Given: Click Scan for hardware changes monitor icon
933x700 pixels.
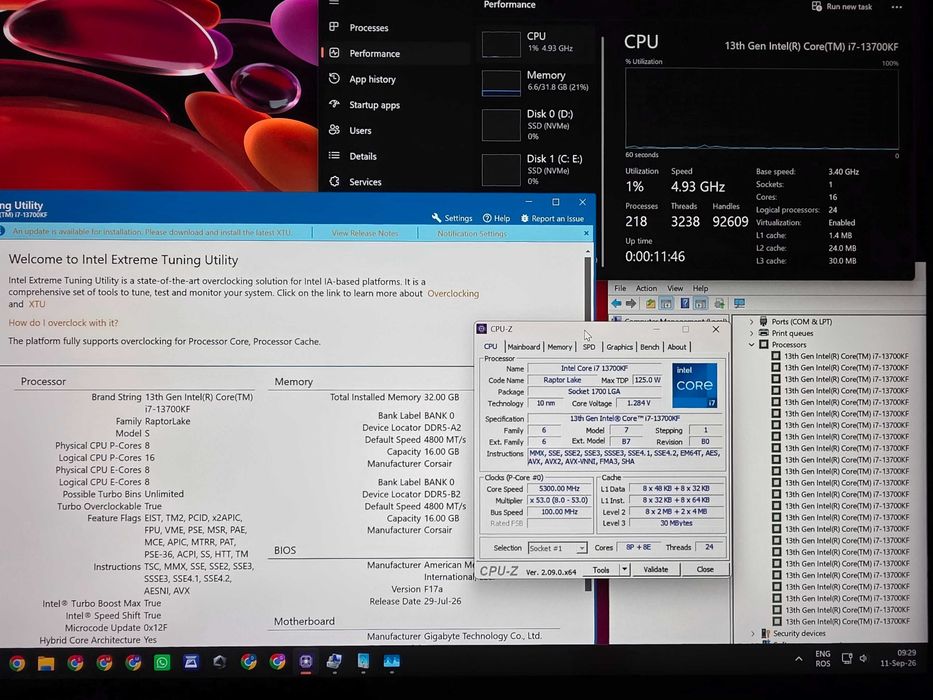Looking at the screenshot, I should (x=739, y=304).
